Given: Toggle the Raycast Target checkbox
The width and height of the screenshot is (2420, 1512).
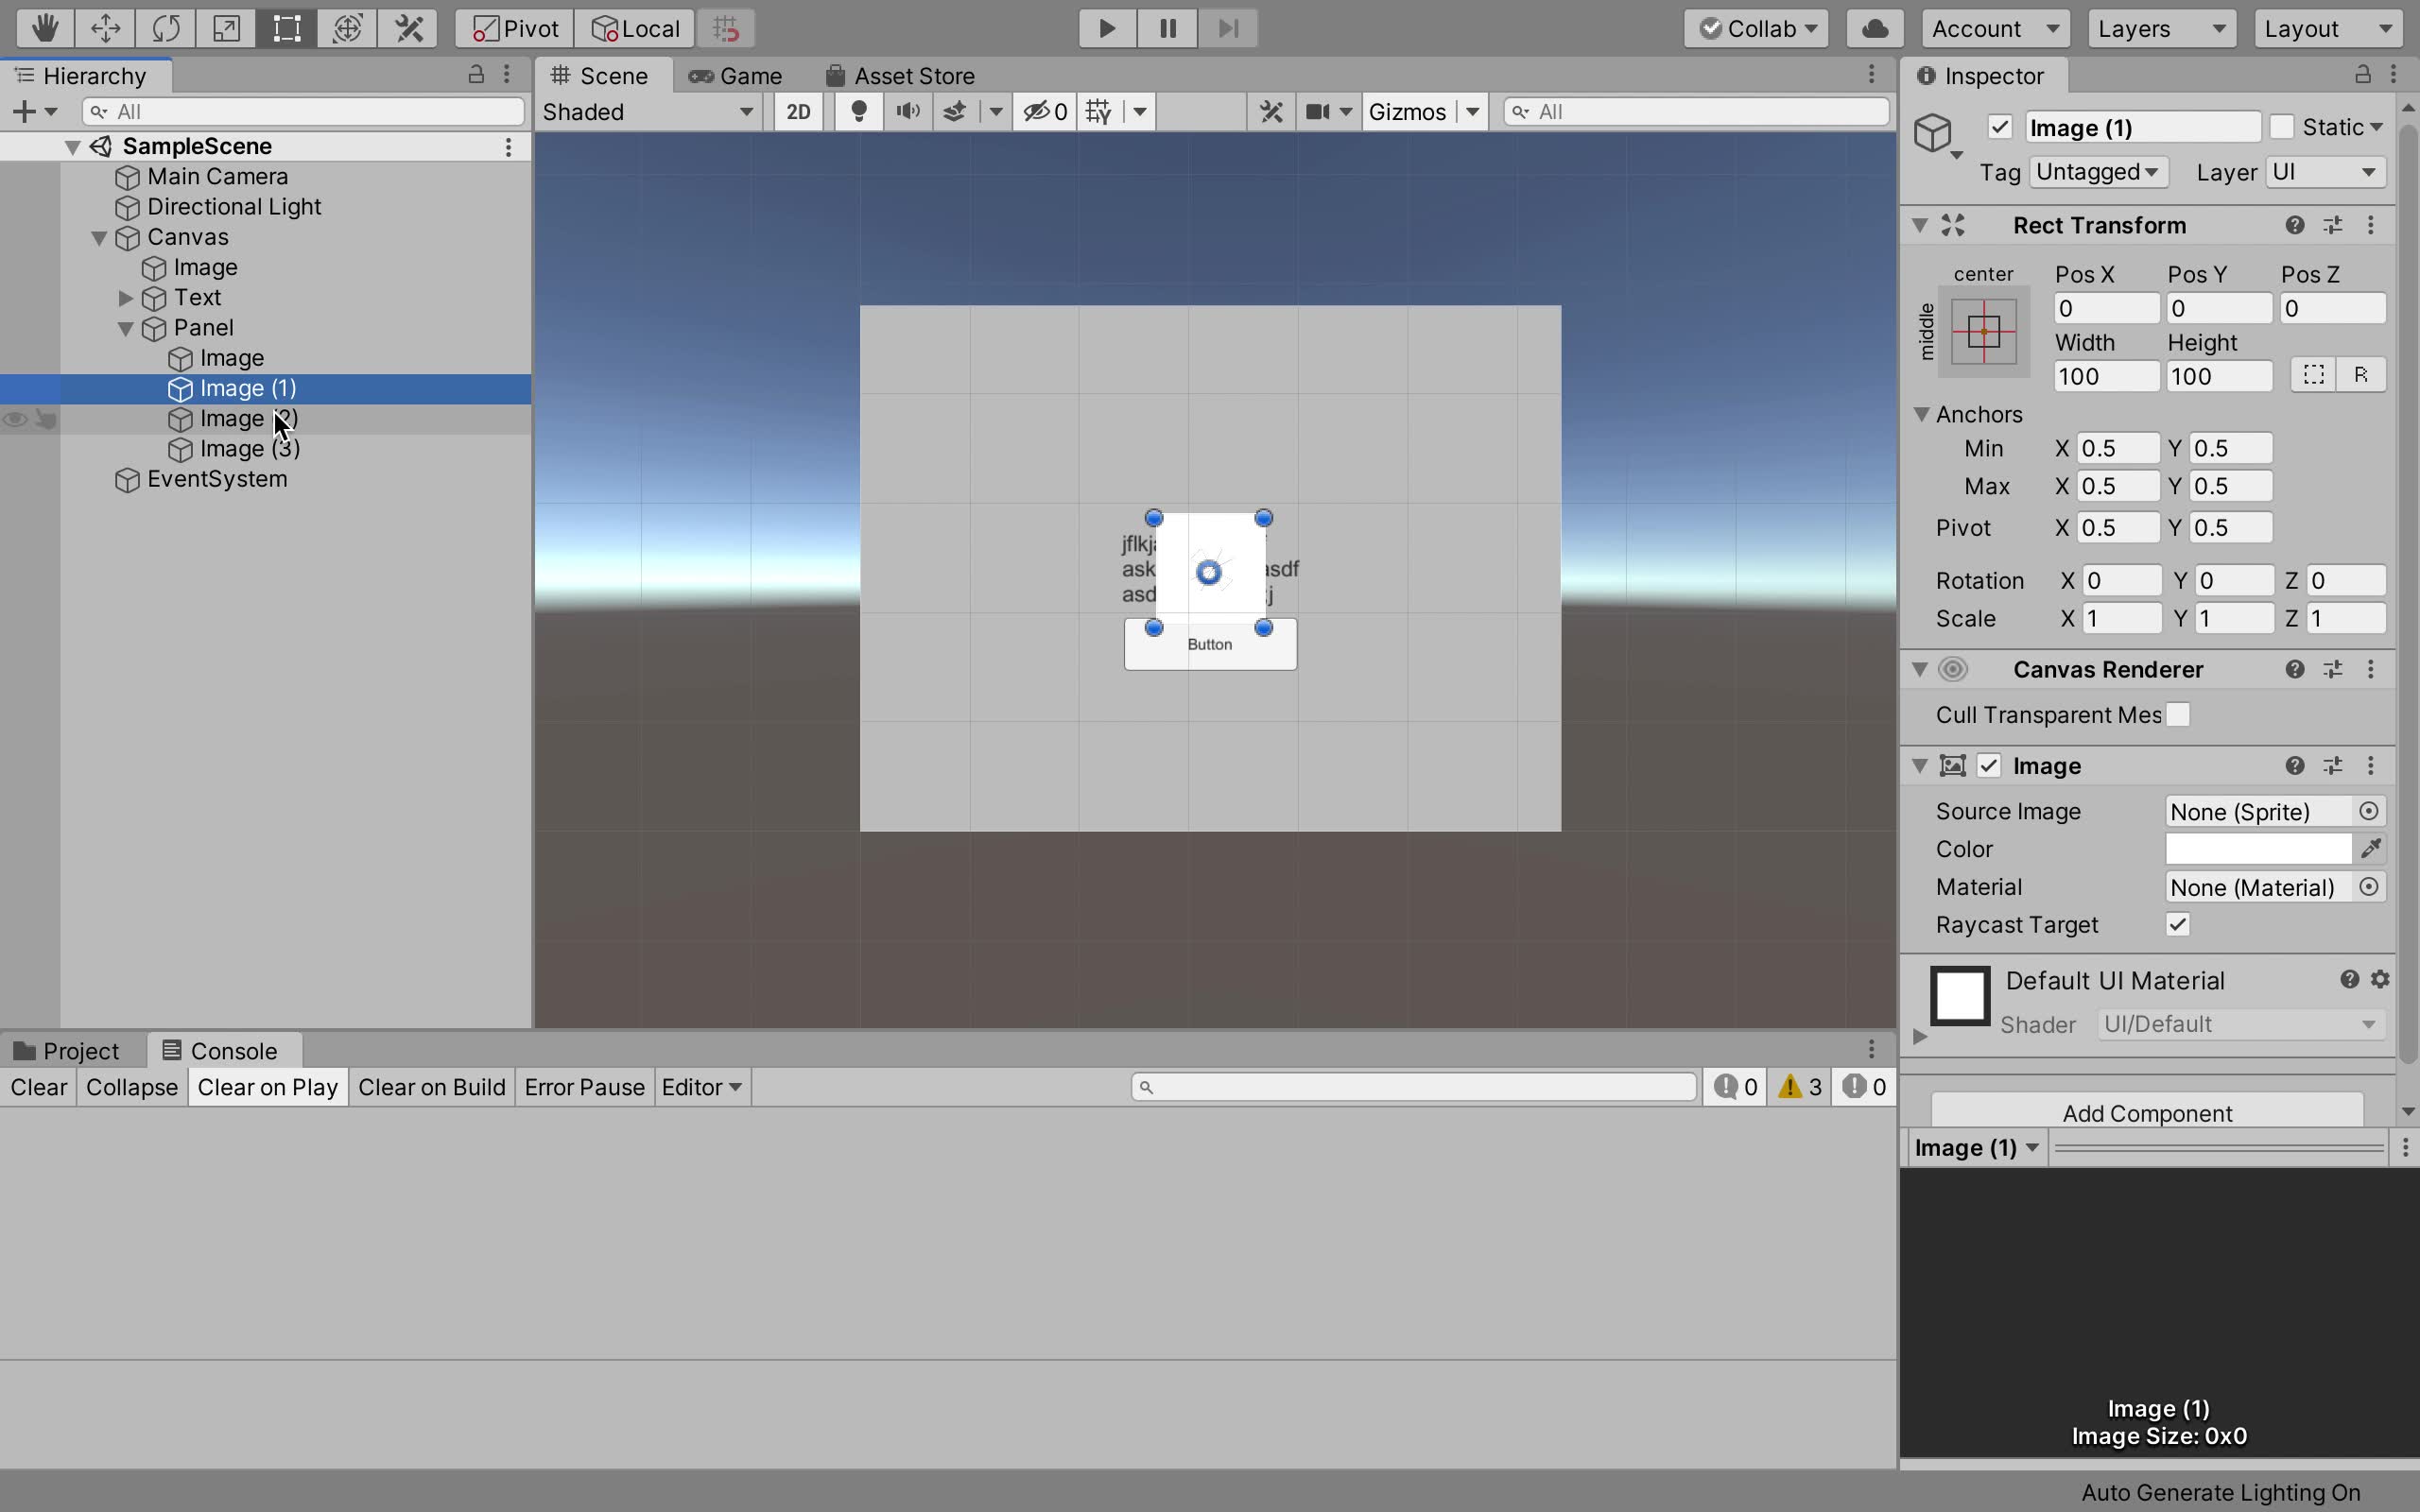Looking at the screenshot, I should 2177,924.
